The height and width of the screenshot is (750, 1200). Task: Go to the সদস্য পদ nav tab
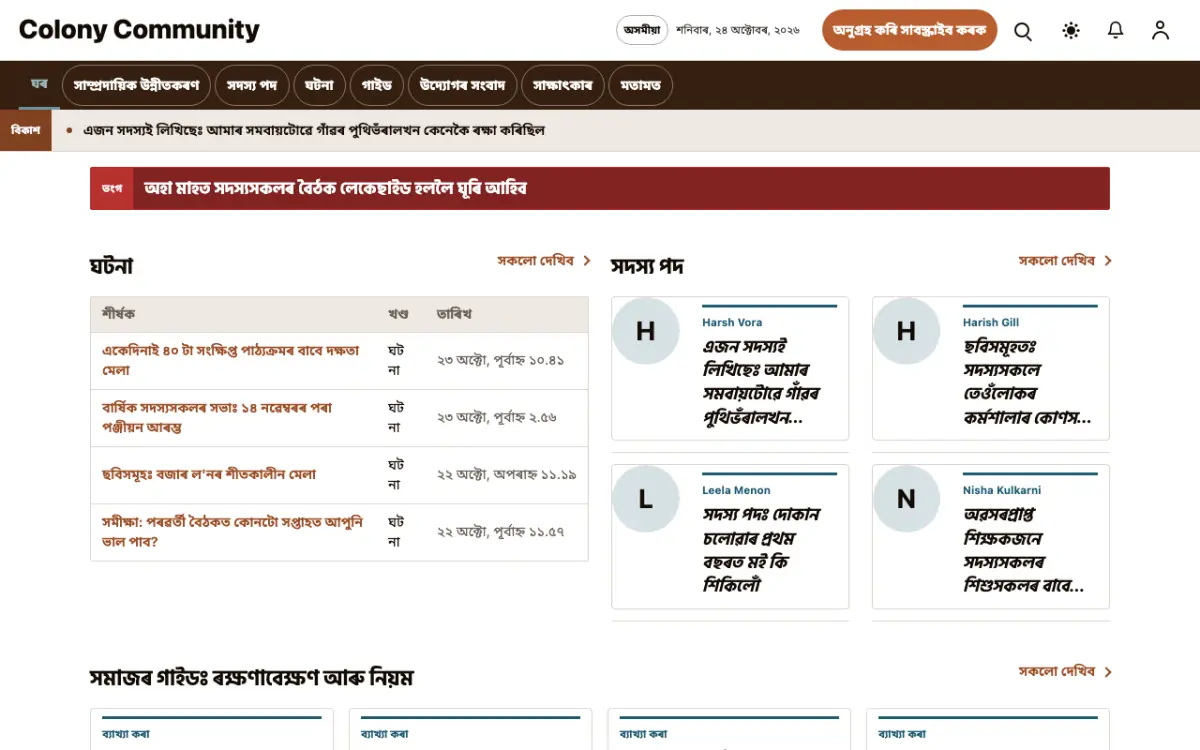[251, 86]
